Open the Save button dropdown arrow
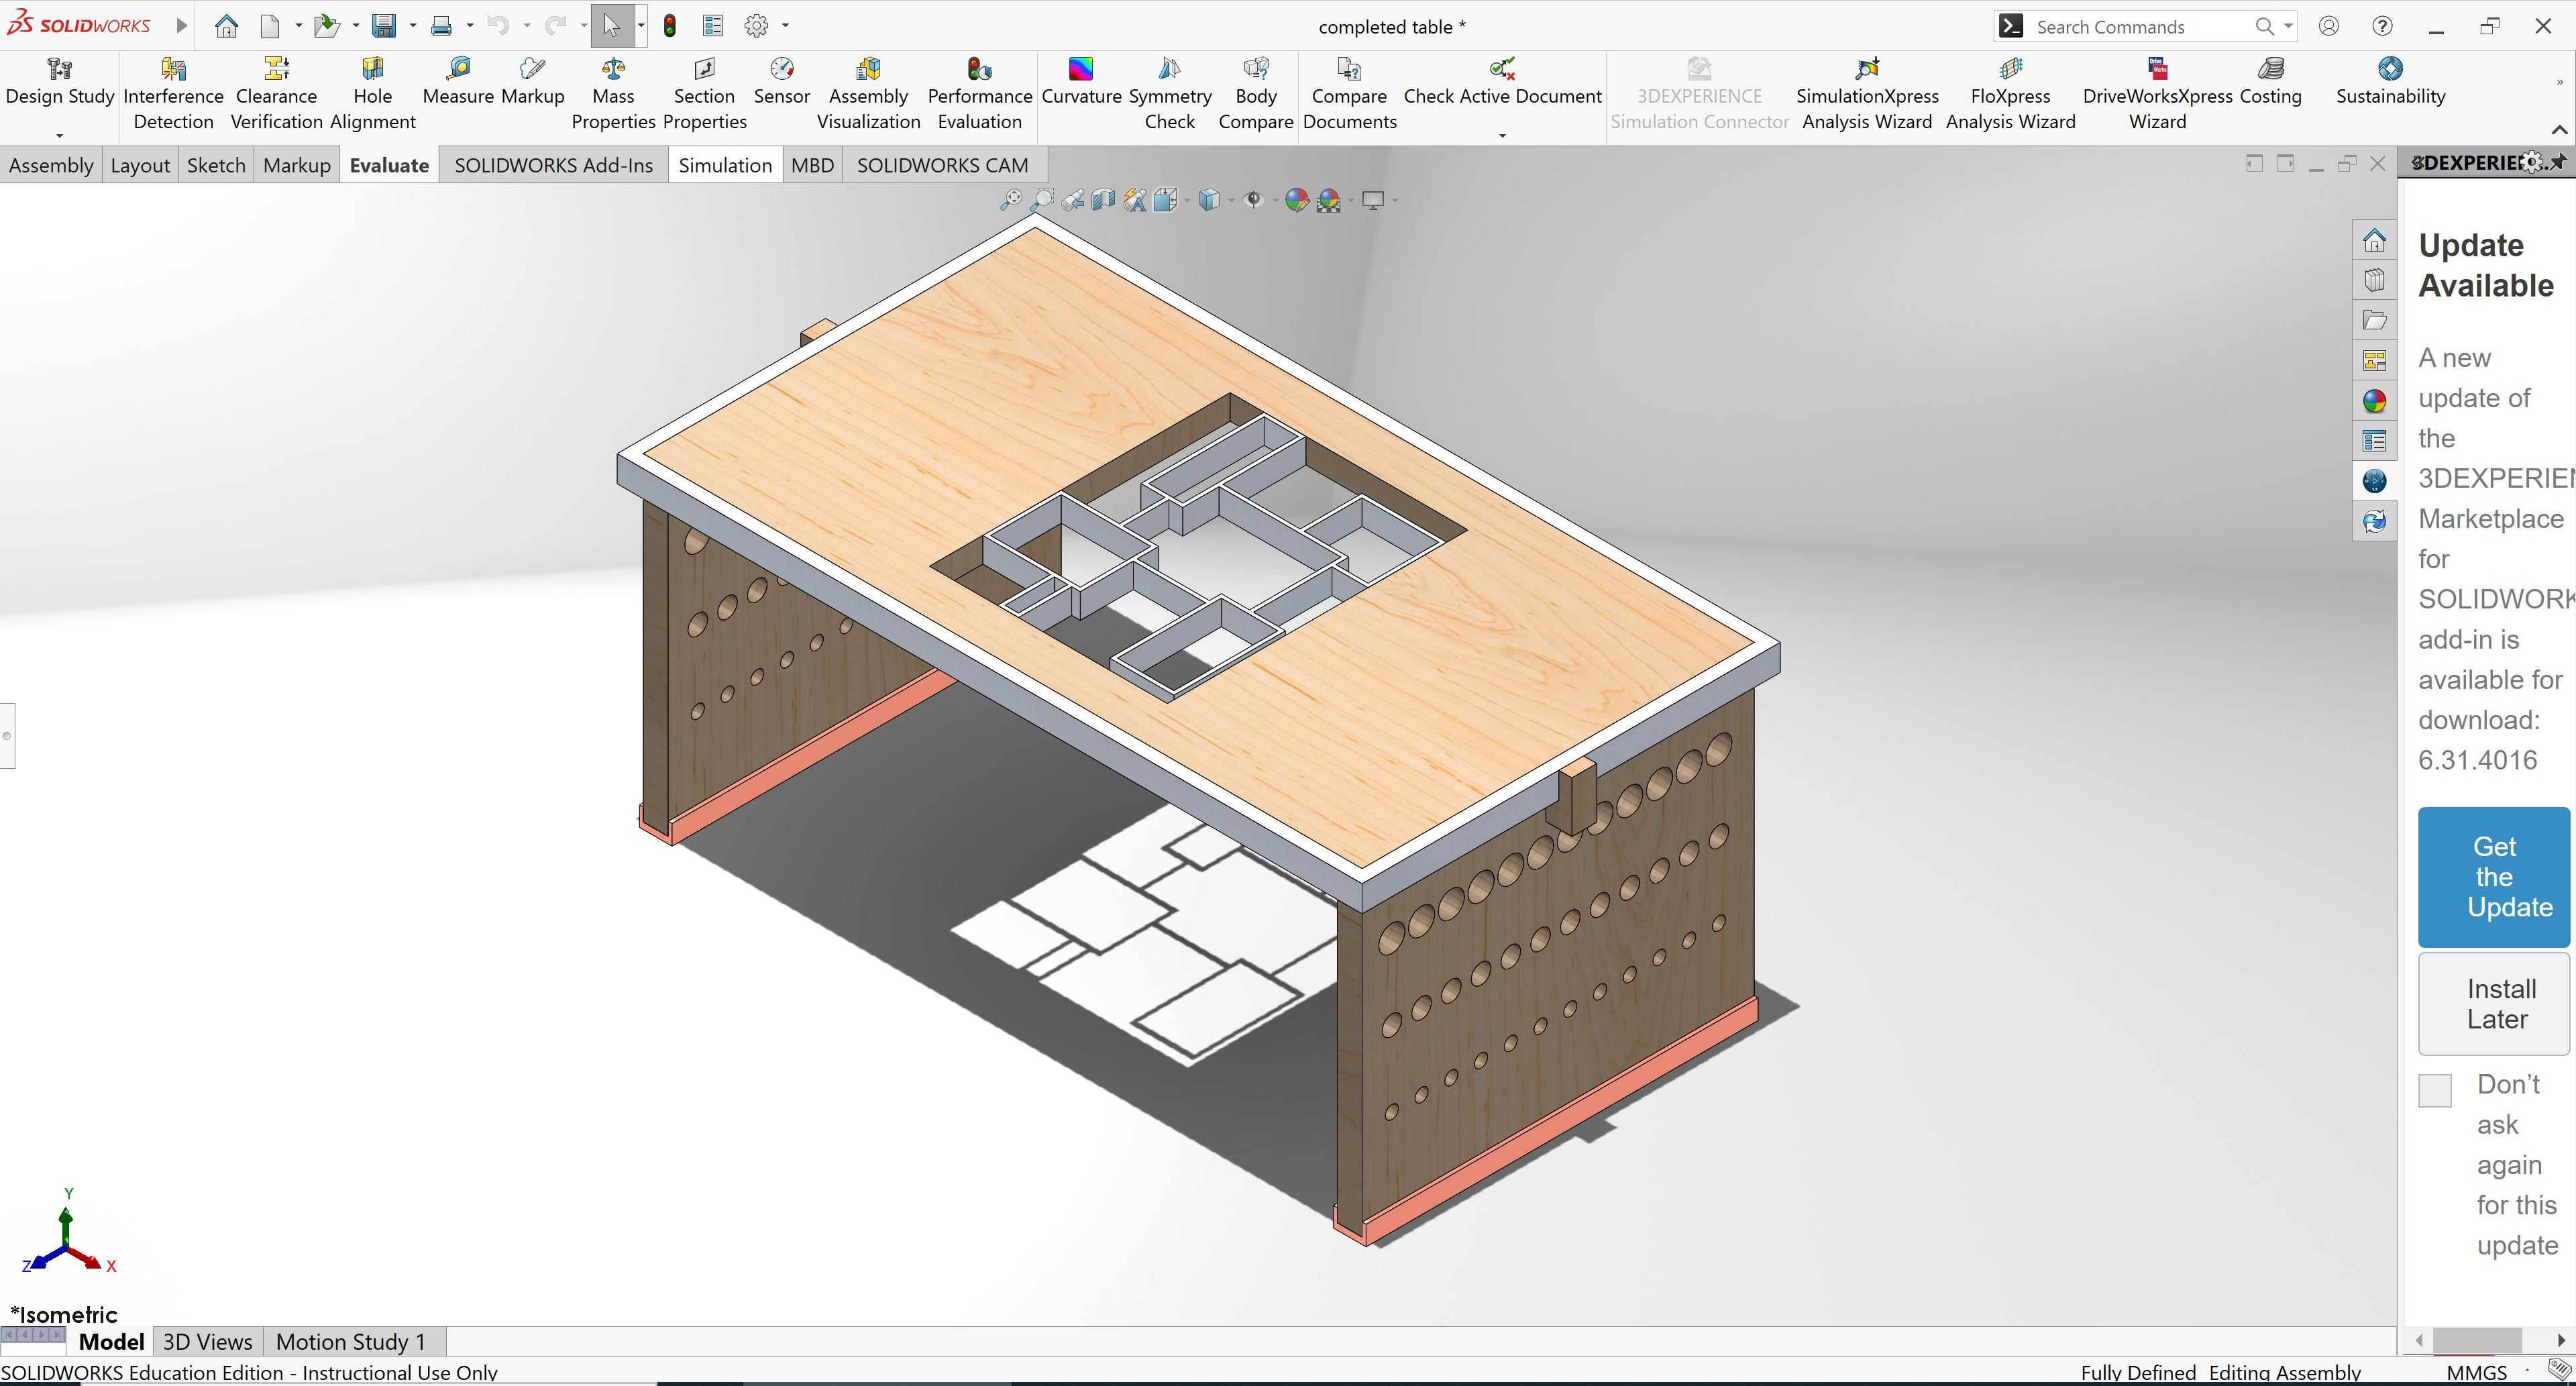The height and width of the screenshot is (1386, 2576). (412, 26)
